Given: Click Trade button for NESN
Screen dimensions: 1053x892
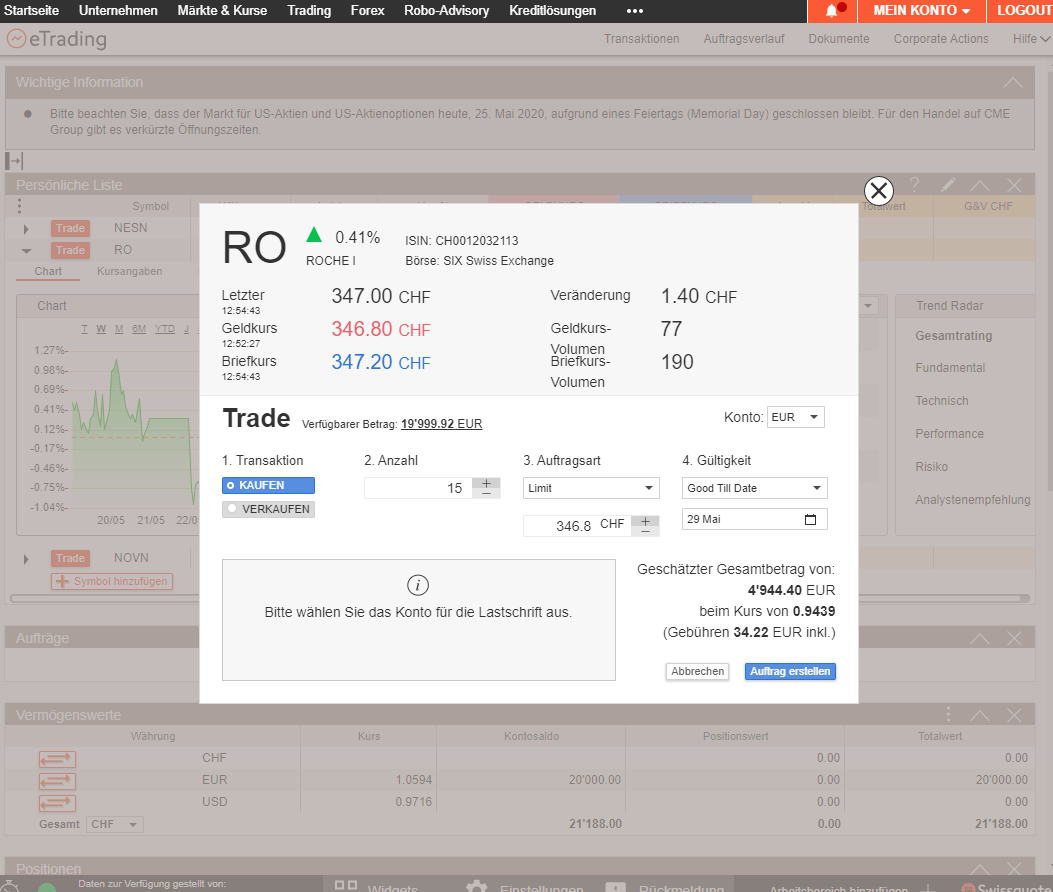Looking at the screenshot, I should pyautogui.click(x=71, y=228).
